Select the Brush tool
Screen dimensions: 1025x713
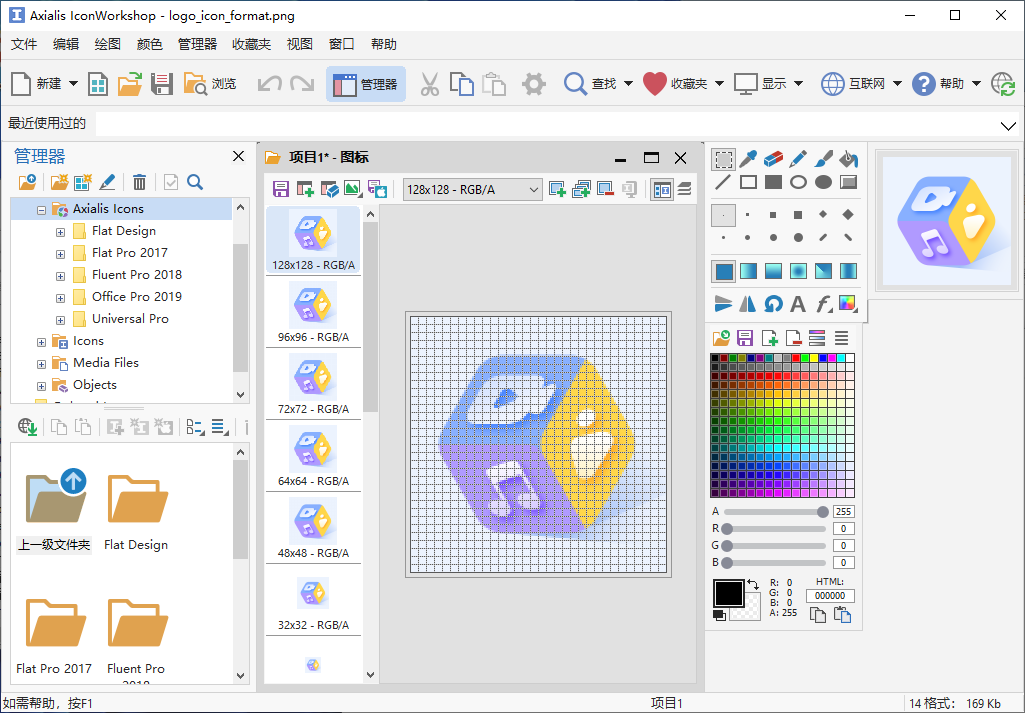pos(824,159)
